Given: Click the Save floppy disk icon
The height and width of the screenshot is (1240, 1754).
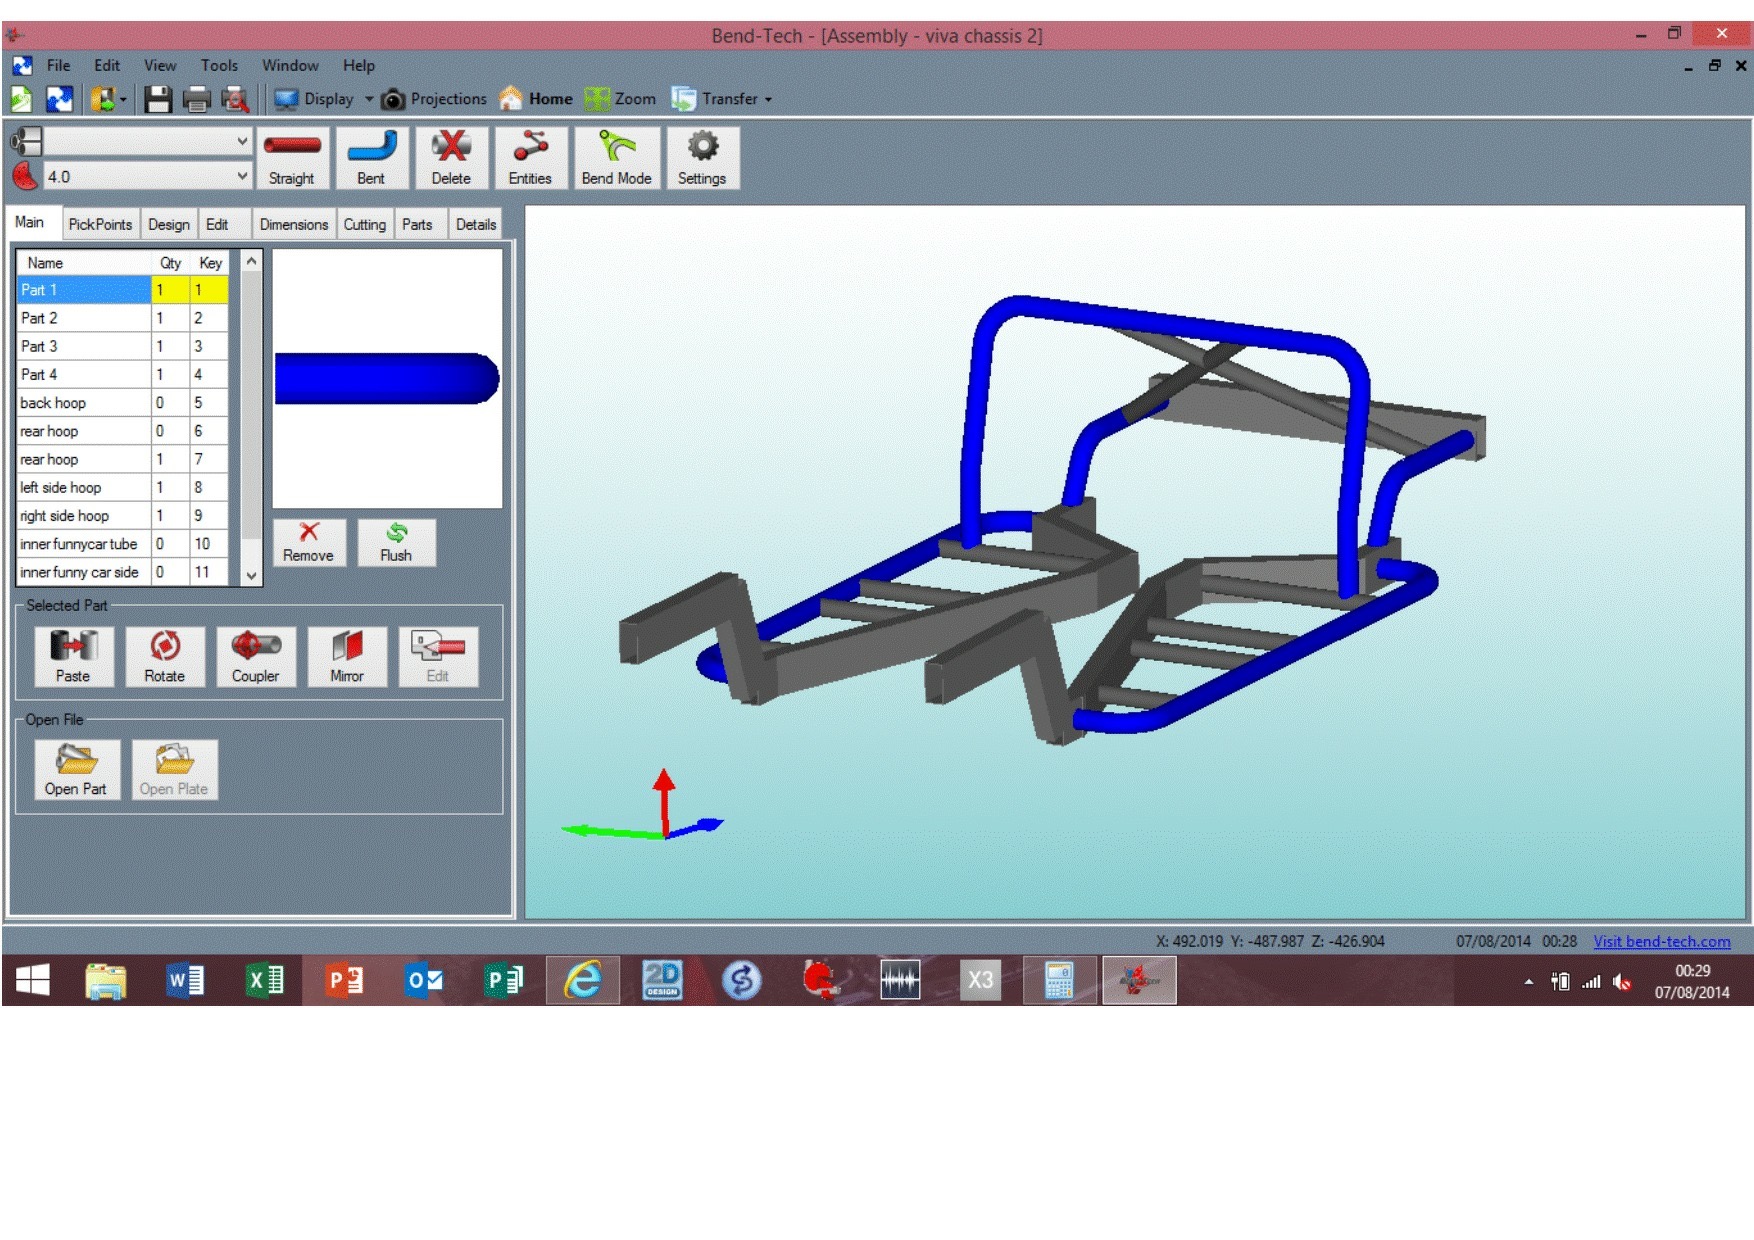Looking at the screenshot, I should [157, 99].
